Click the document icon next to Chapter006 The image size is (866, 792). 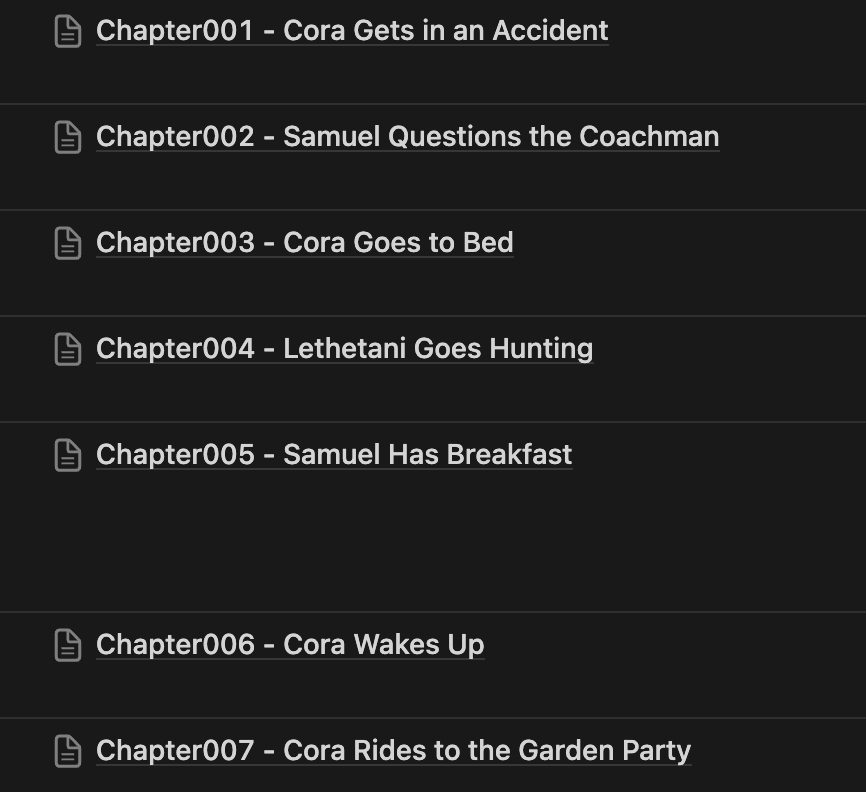click(x=67, y=645)
